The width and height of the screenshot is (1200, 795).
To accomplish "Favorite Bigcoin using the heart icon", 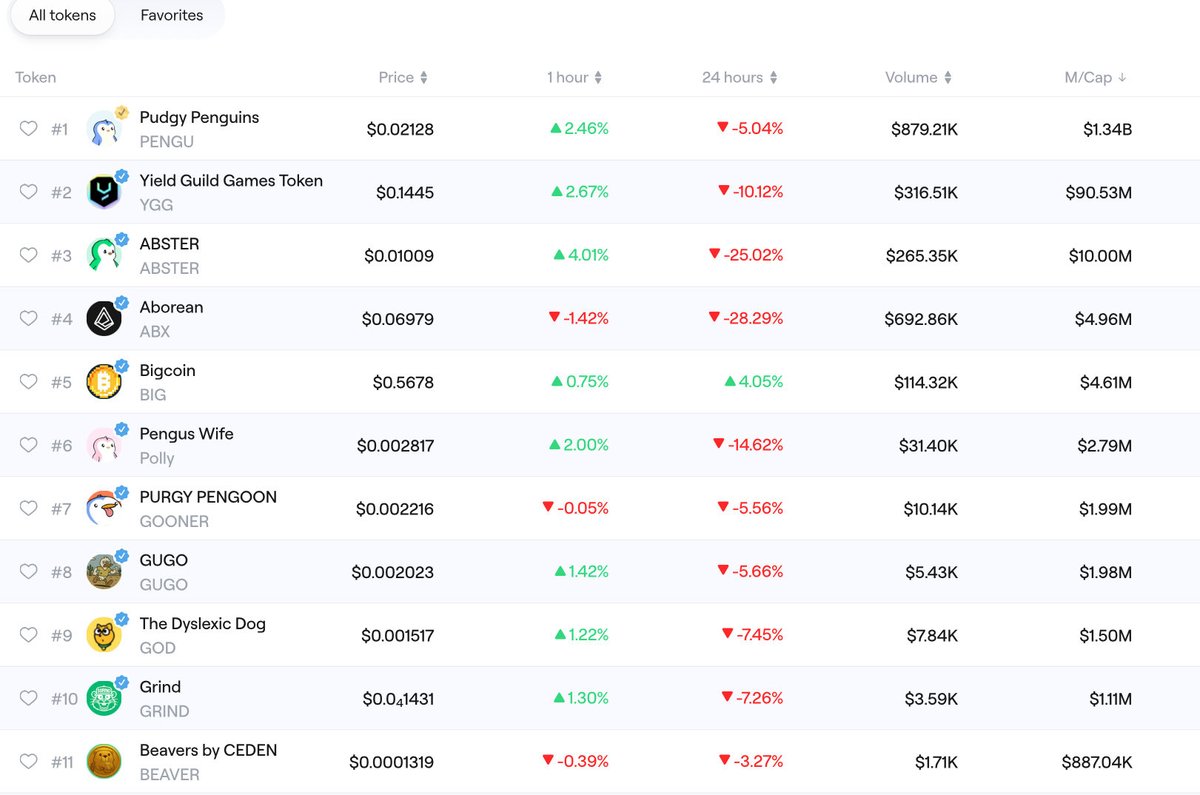I will coord(28,382).
